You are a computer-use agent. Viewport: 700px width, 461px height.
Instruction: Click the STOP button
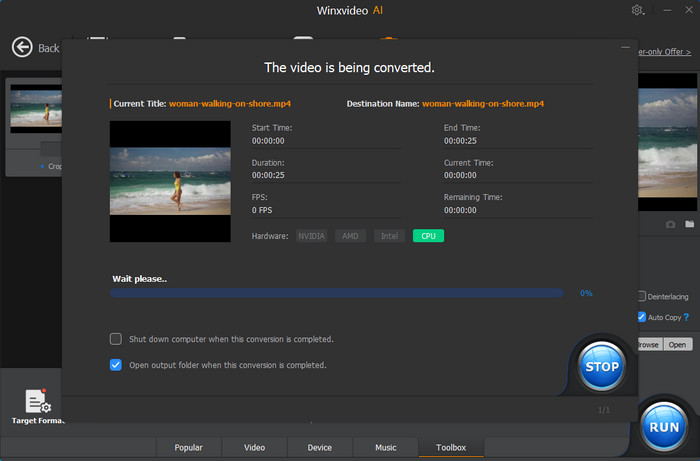point(601,366)
